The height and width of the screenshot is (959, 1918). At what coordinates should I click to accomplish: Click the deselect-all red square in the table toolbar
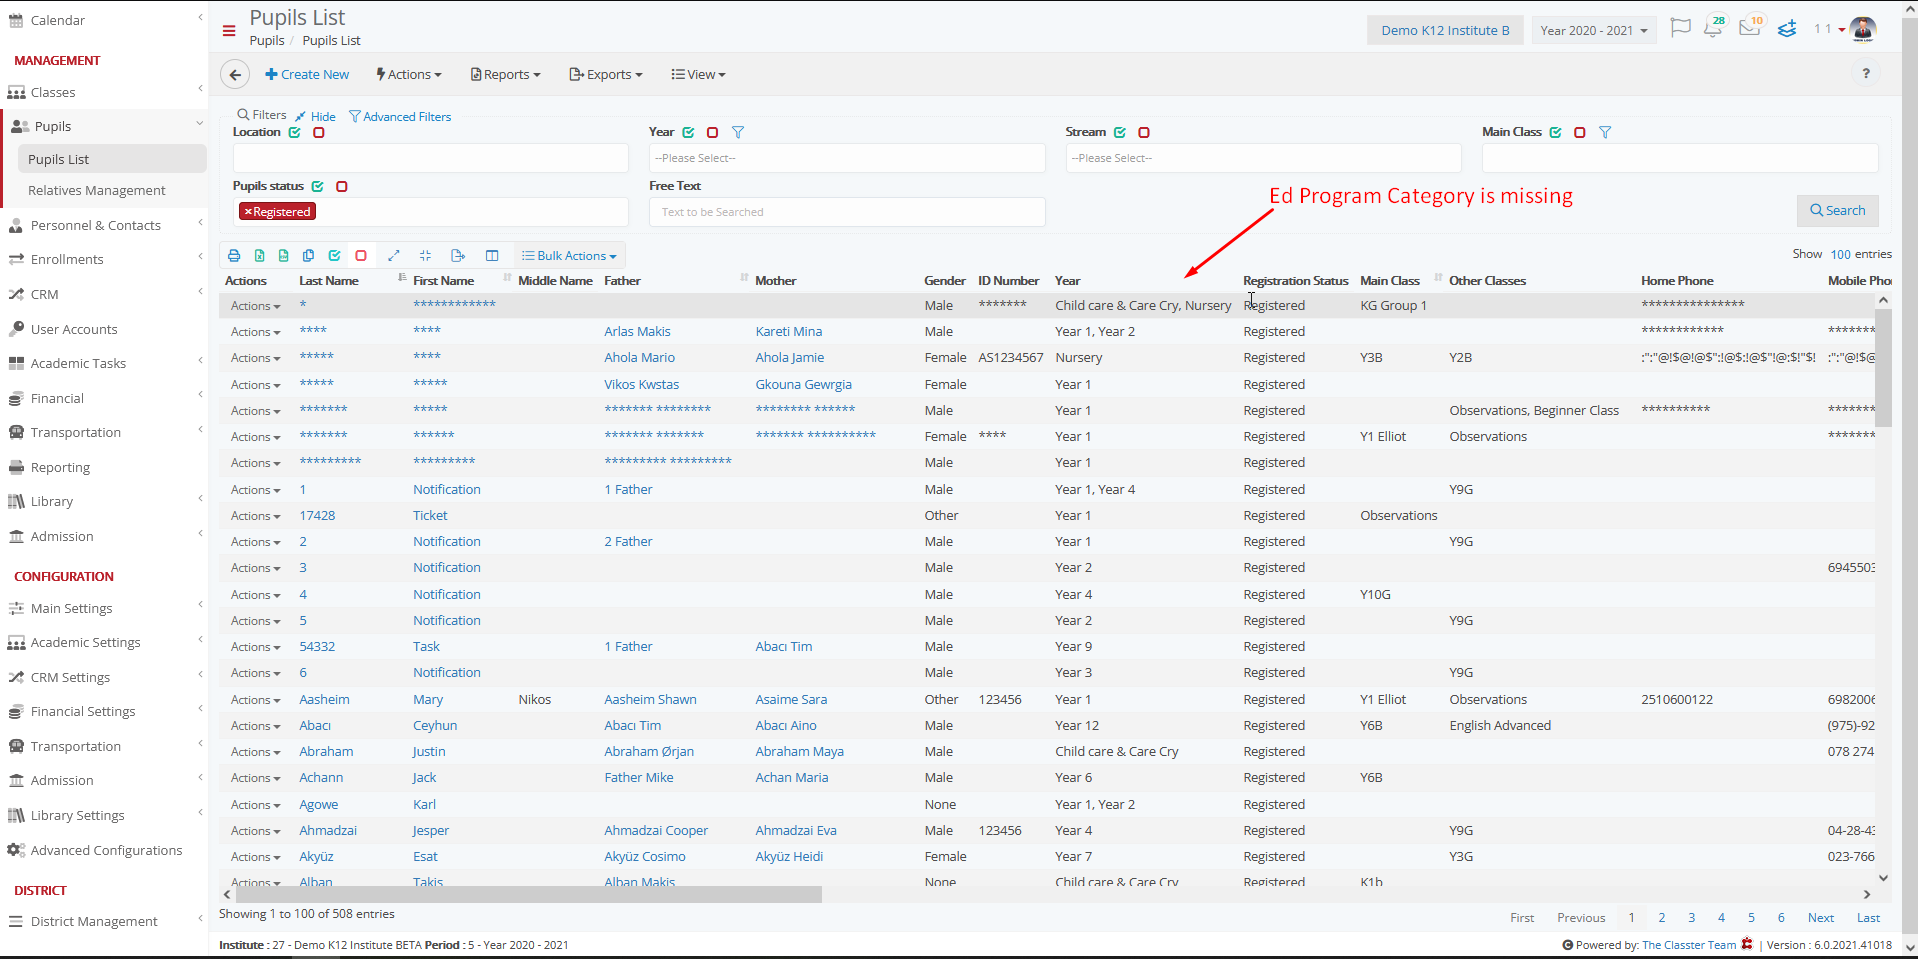coord(361,256)
